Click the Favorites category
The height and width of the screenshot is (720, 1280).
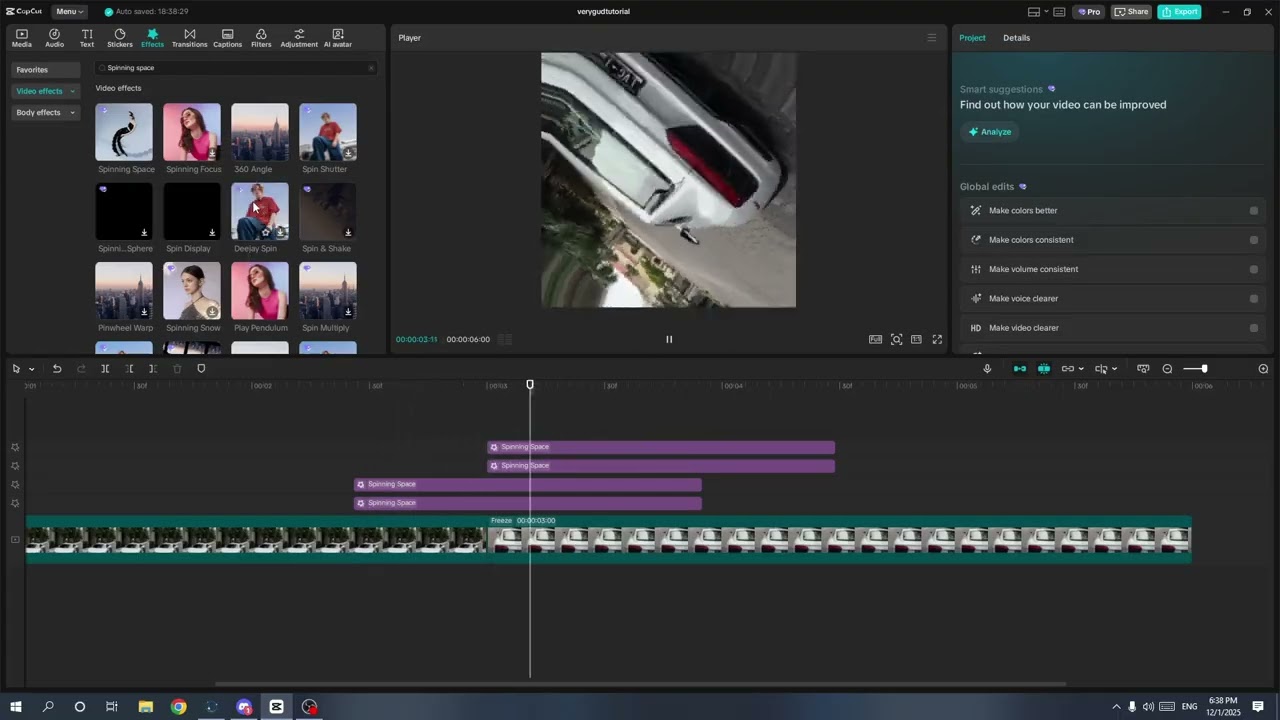pos(46,70)
